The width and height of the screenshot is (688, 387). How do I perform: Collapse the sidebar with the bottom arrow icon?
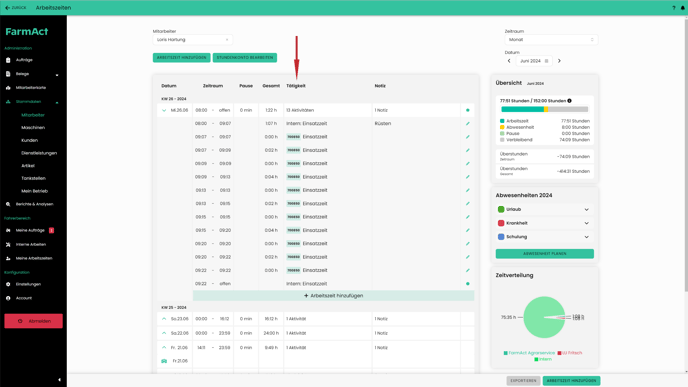[x=59, y=380]
